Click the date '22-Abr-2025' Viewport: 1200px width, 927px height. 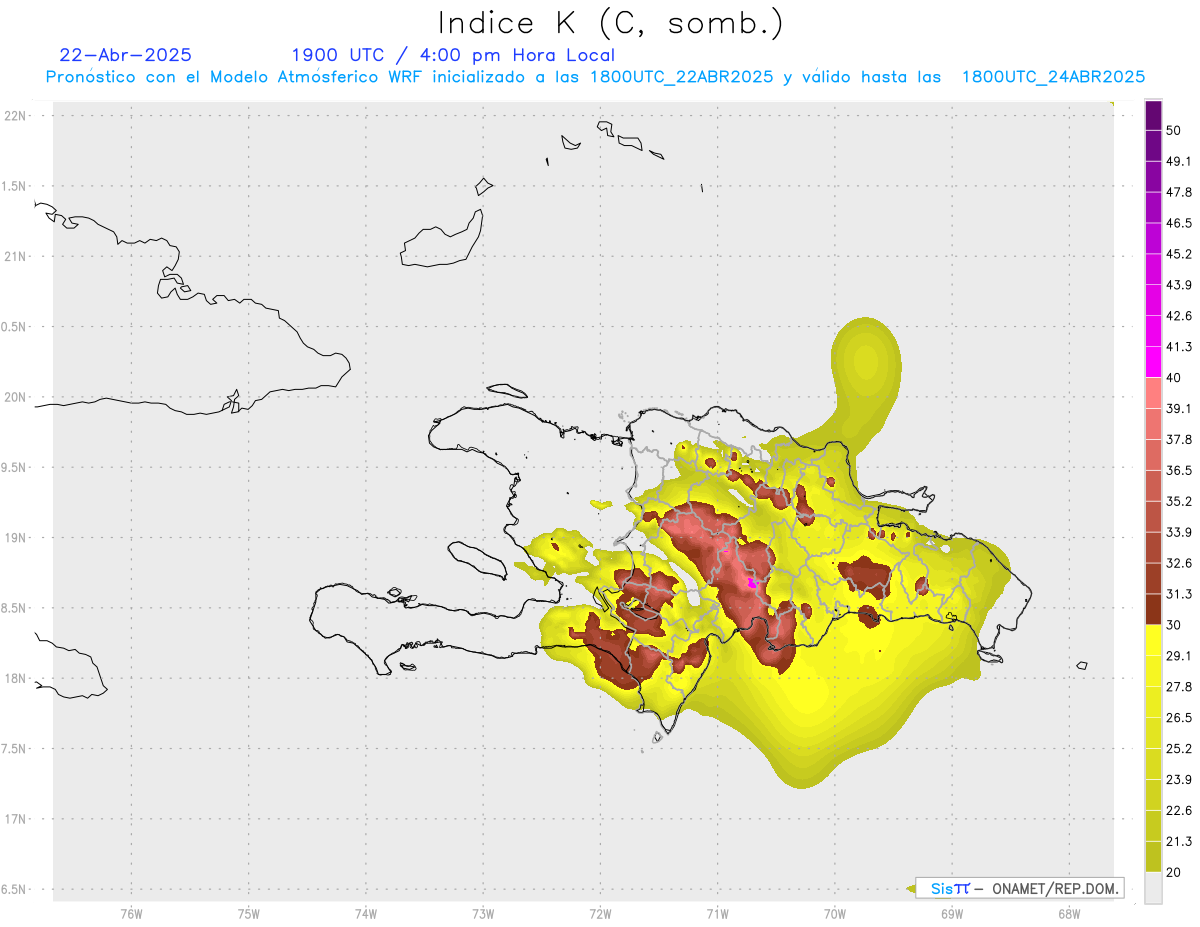coord(126,55)
